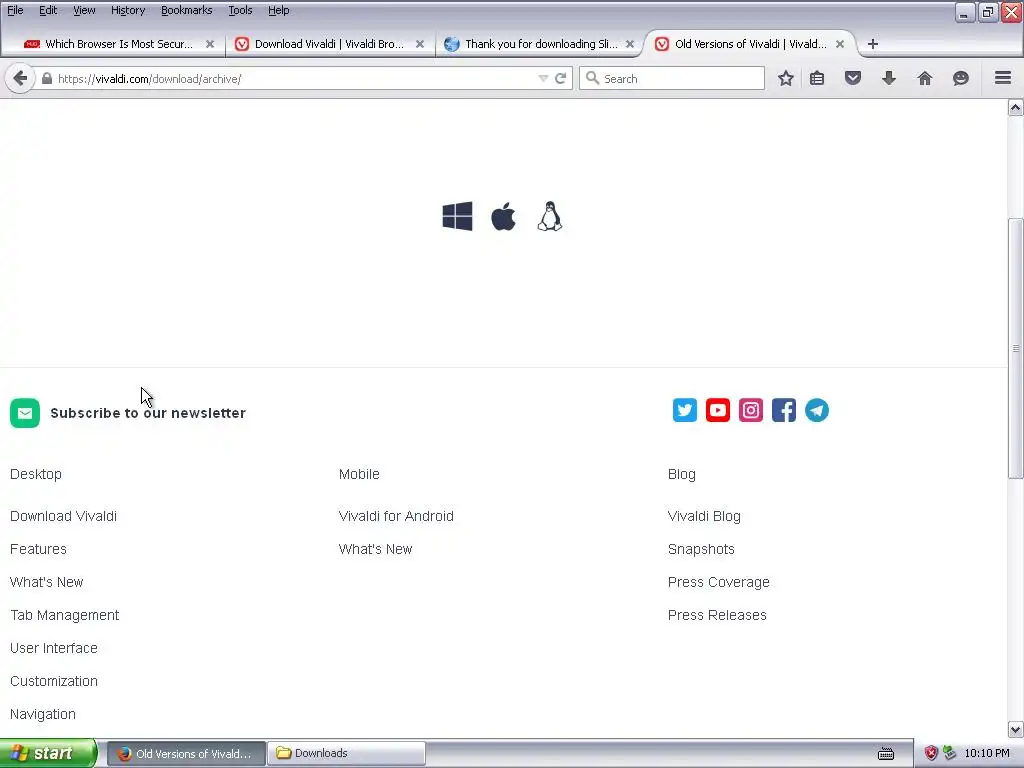
Task: Click the vertical scrollbar down arrow
Action: [x=1015, y=729]
